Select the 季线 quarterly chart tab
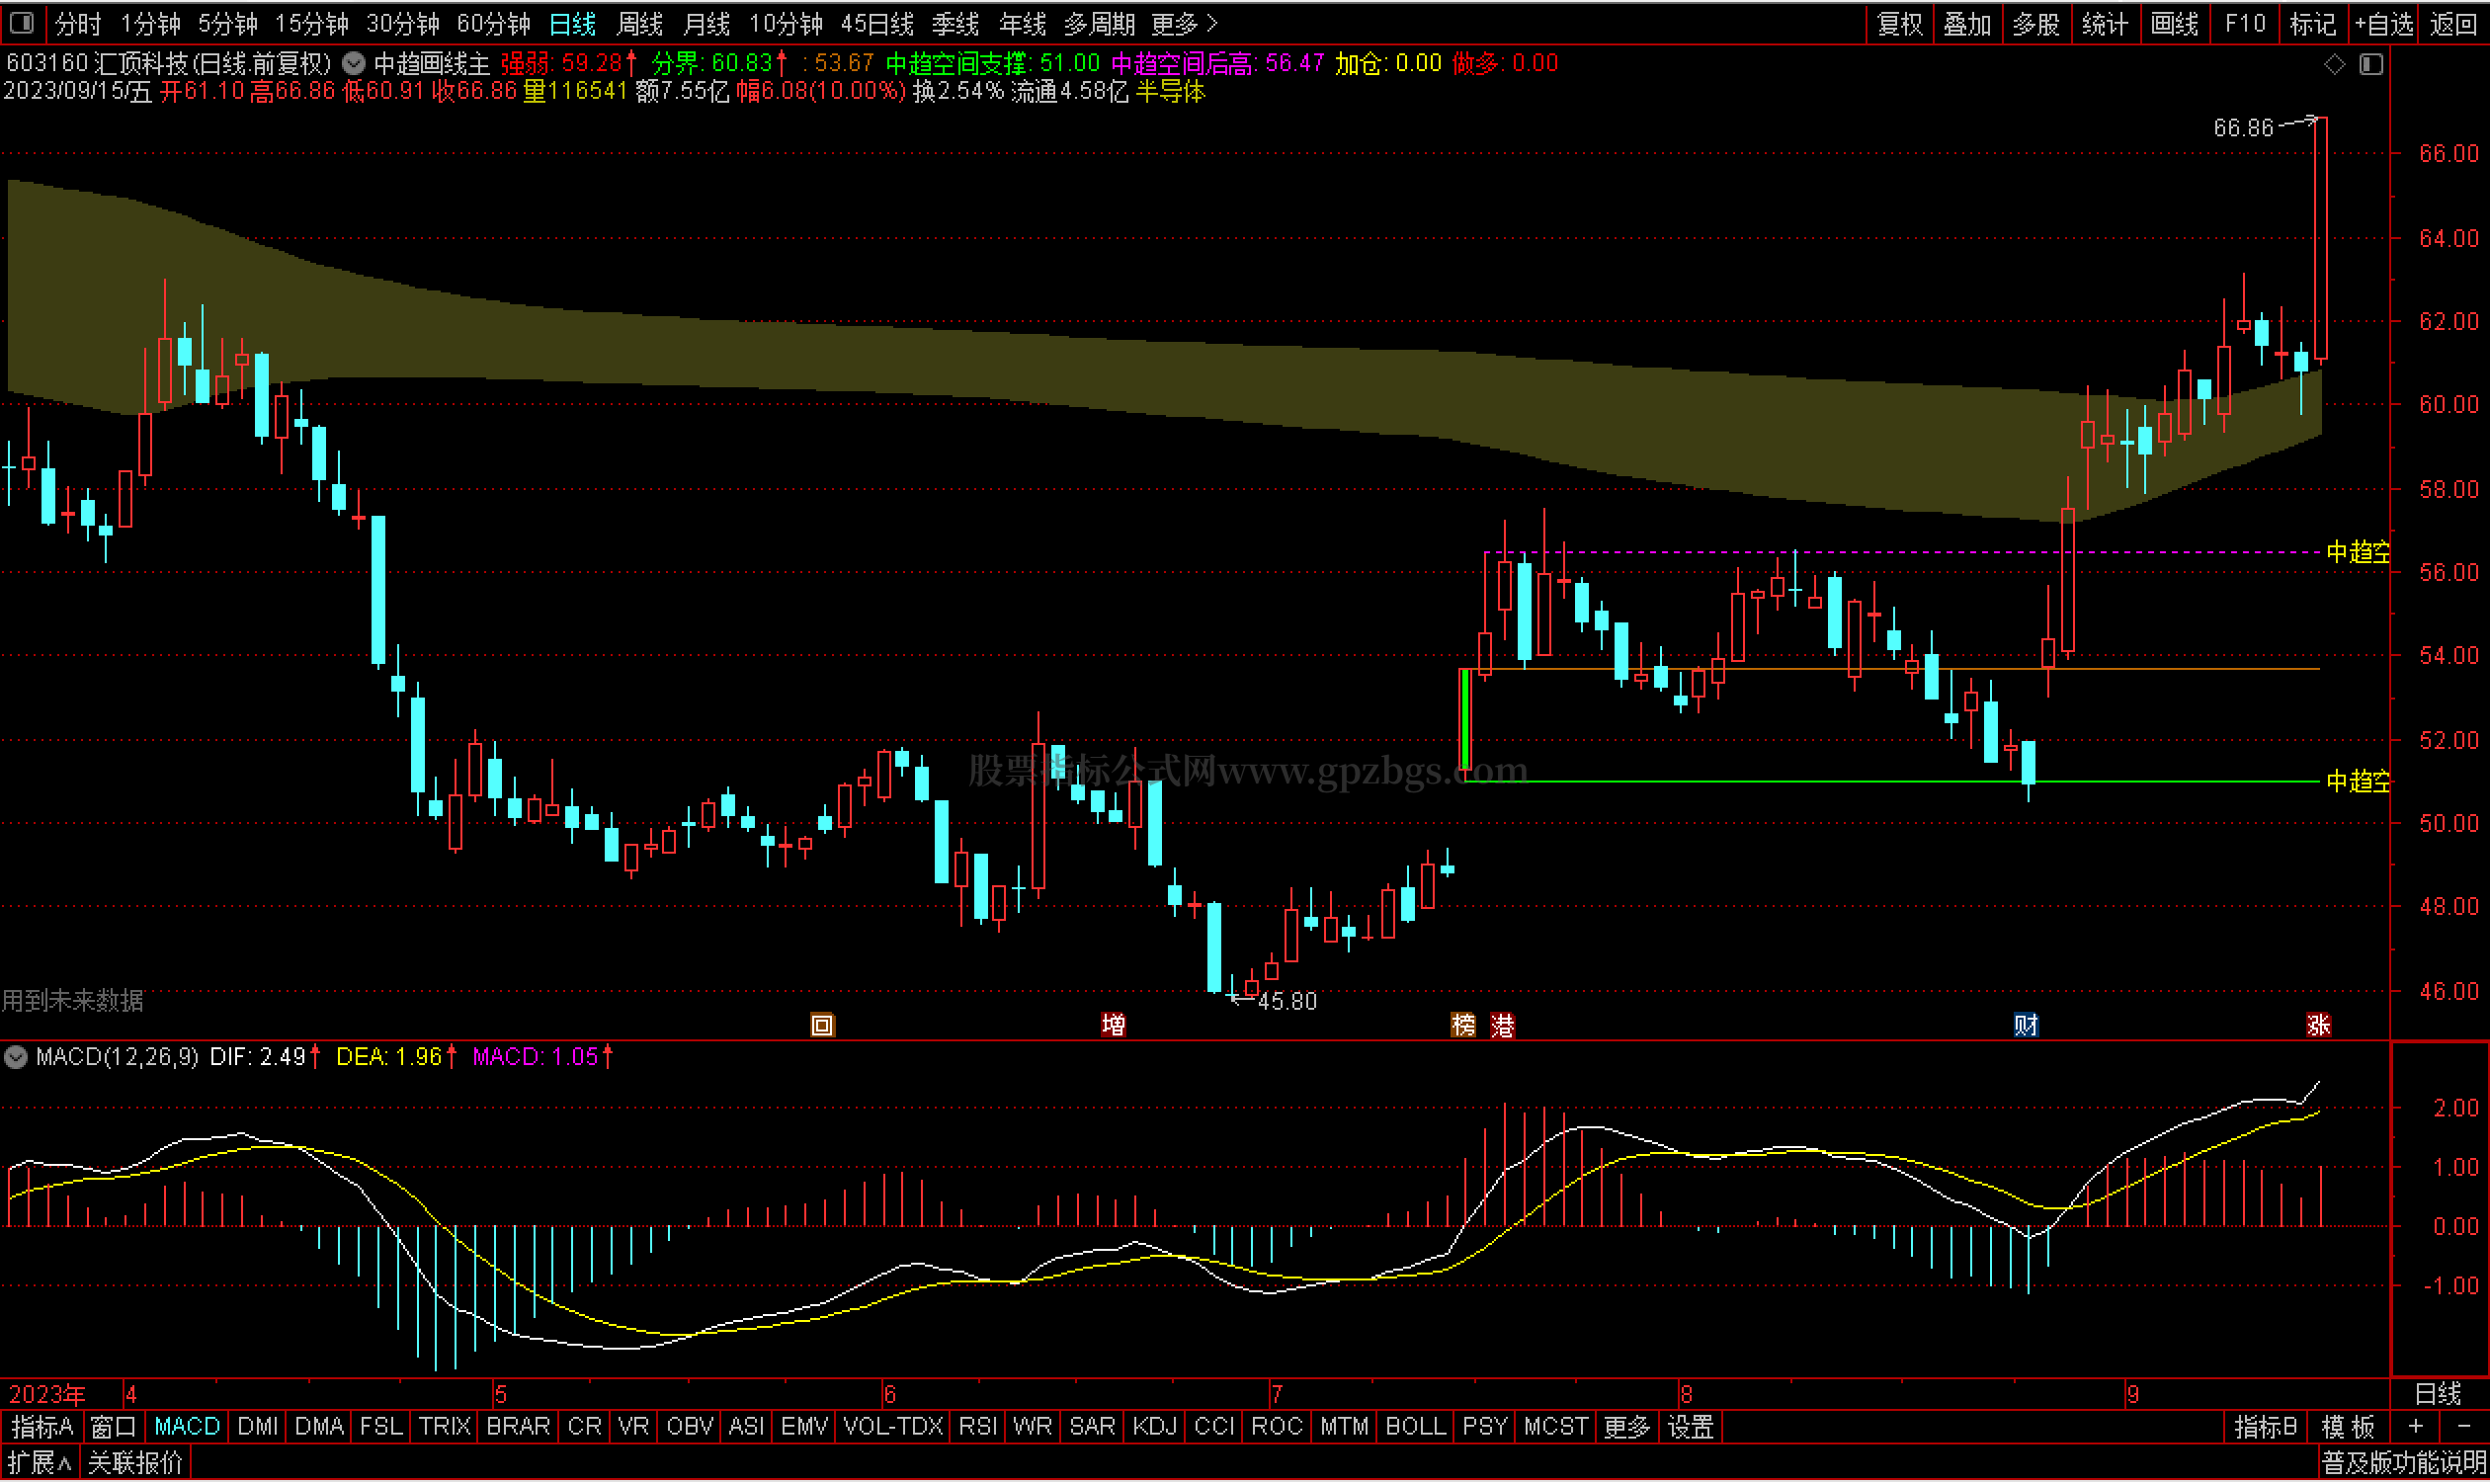Screen dimensions: 2490x1484 pos(955,23)
